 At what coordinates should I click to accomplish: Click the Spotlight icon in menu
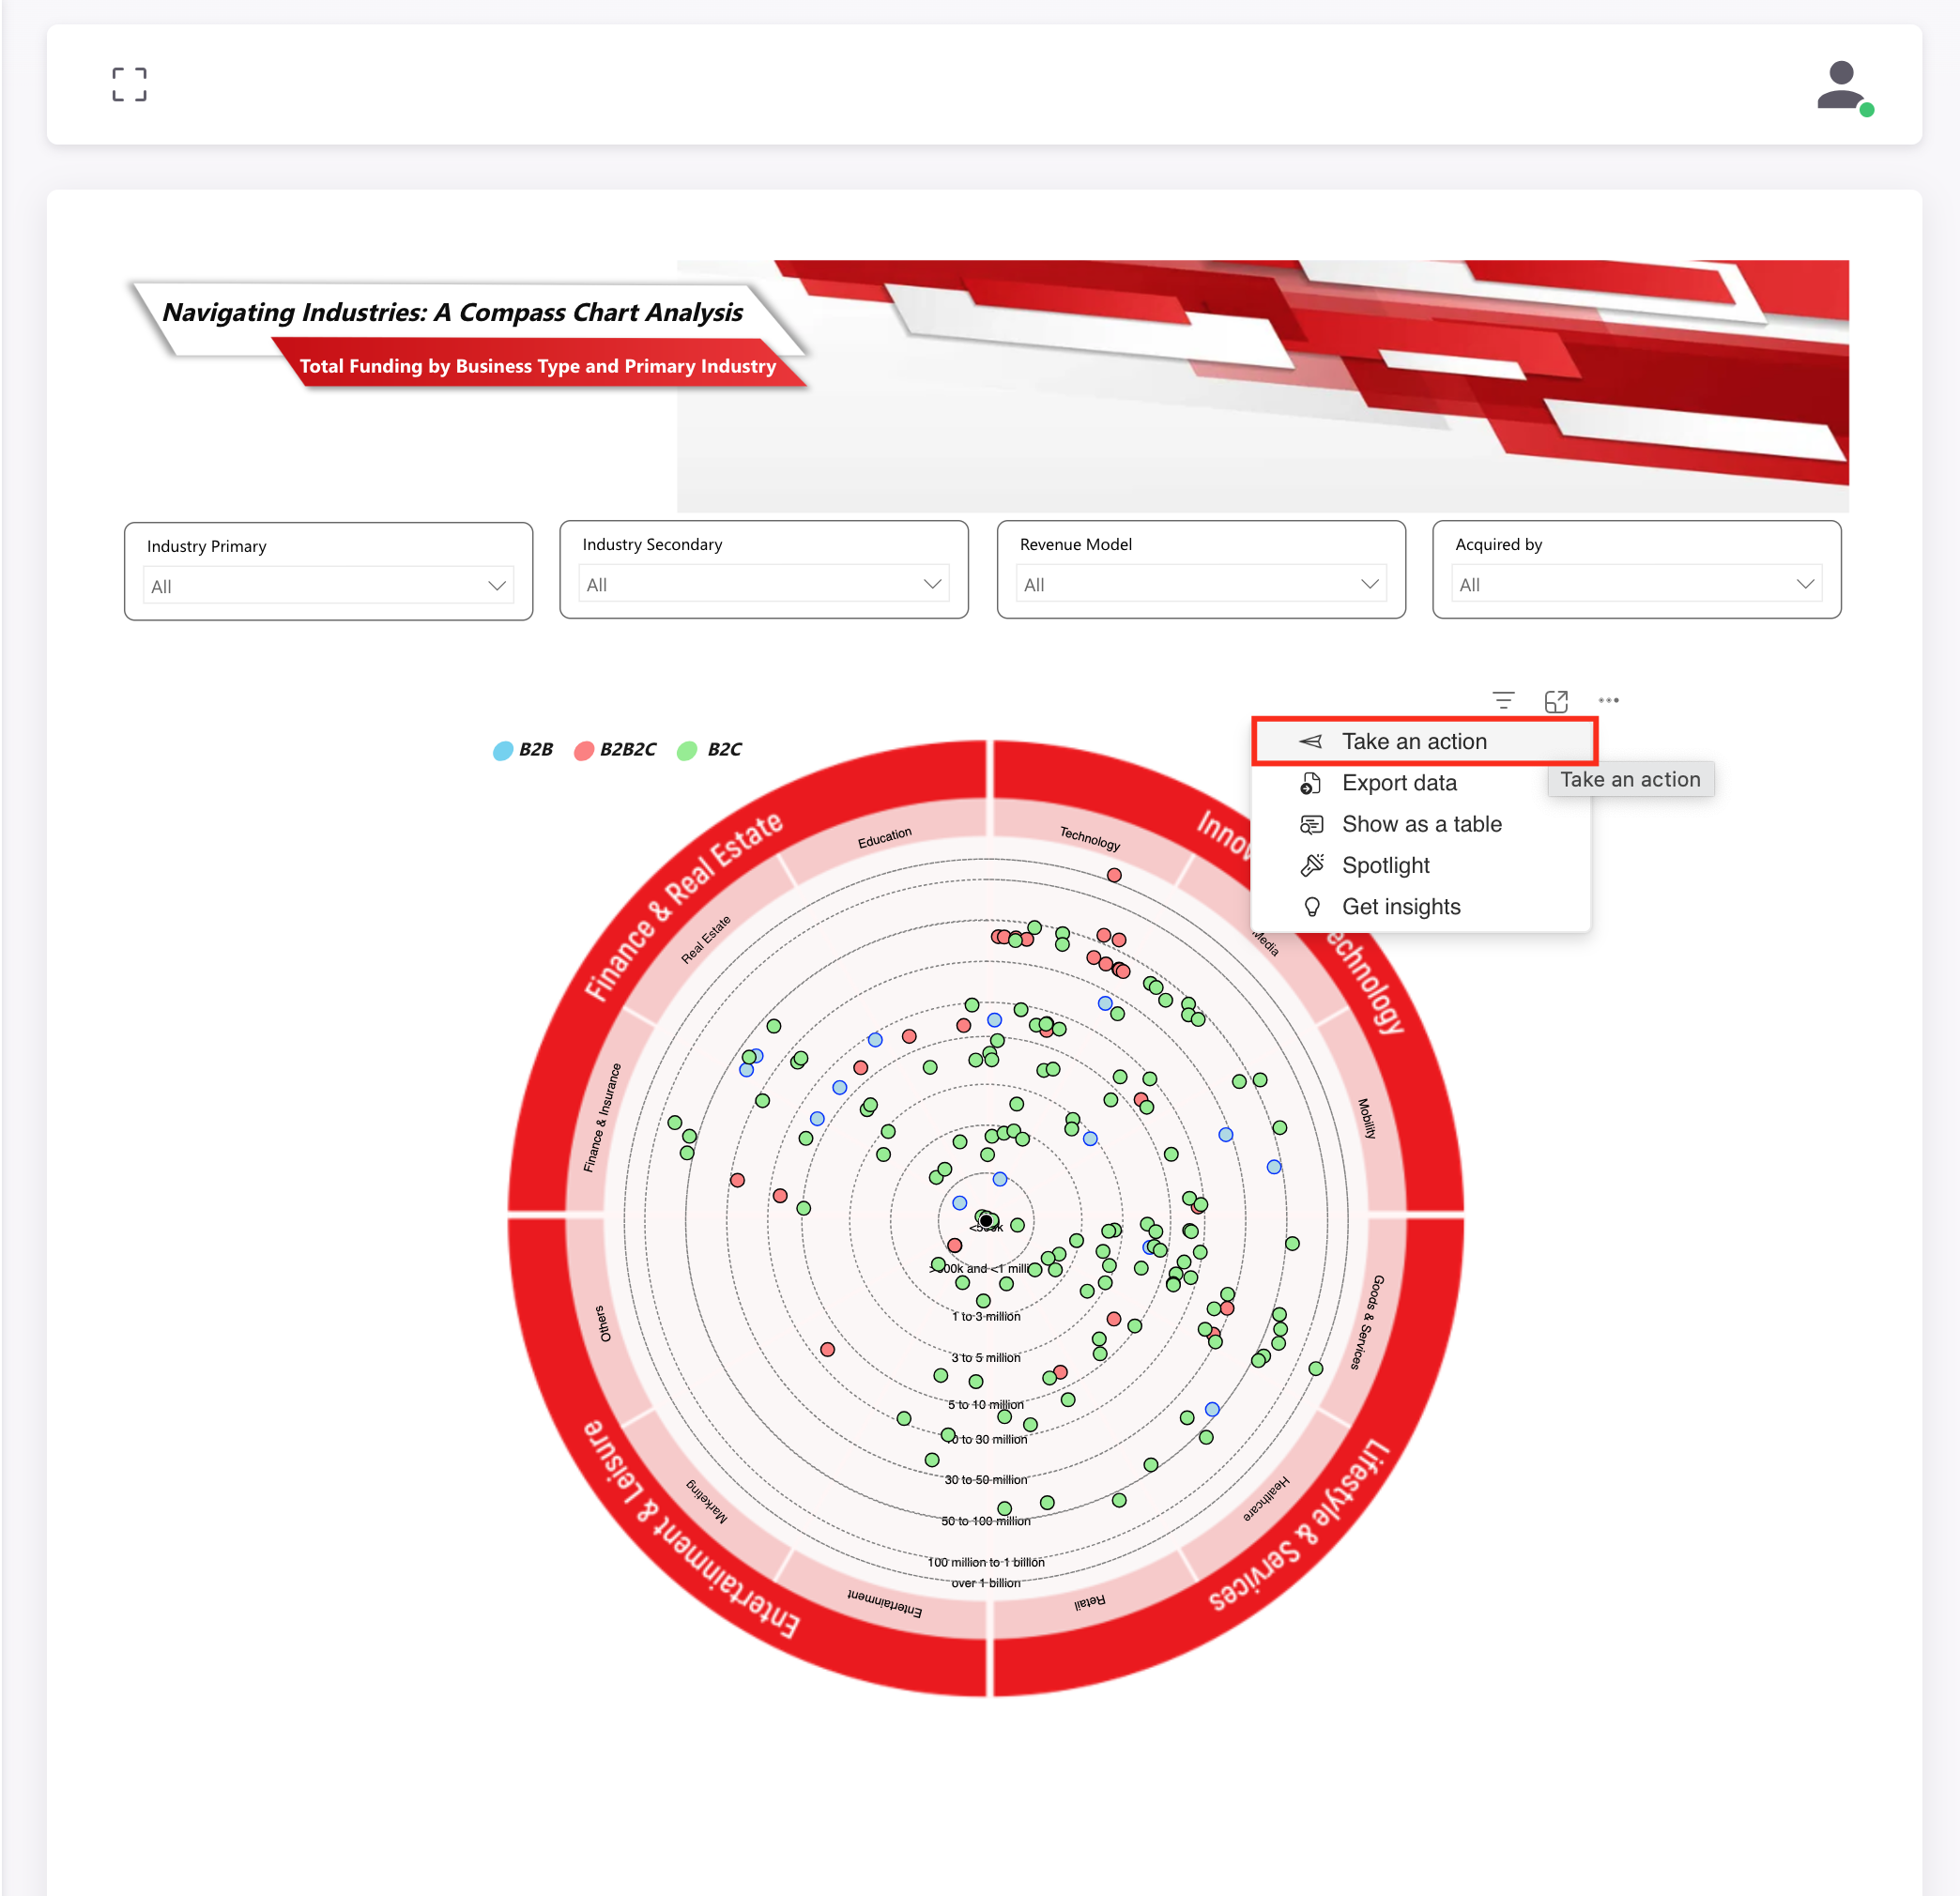tap(1311, 865)
